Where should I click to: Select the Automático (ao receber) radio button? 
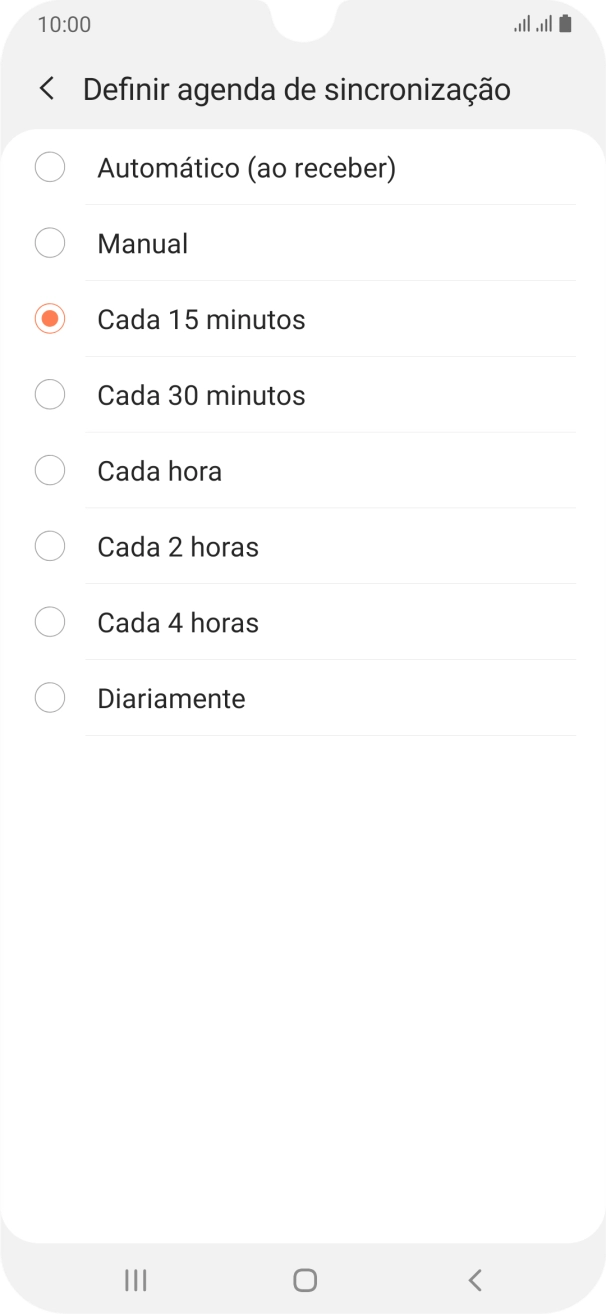50,167
